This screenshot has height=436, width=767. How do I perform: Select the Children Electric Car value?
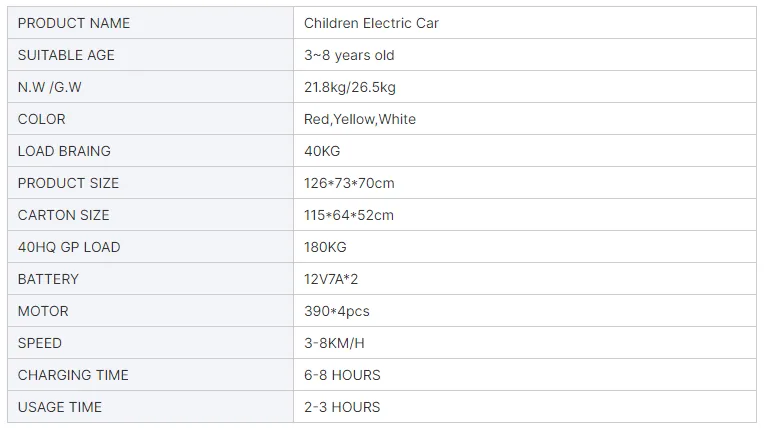tap(371, 23)
